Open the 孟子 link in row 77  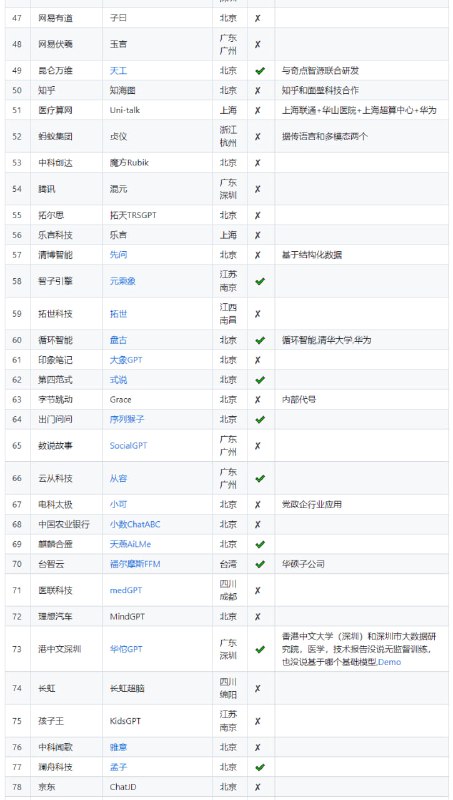click(118, 767)
